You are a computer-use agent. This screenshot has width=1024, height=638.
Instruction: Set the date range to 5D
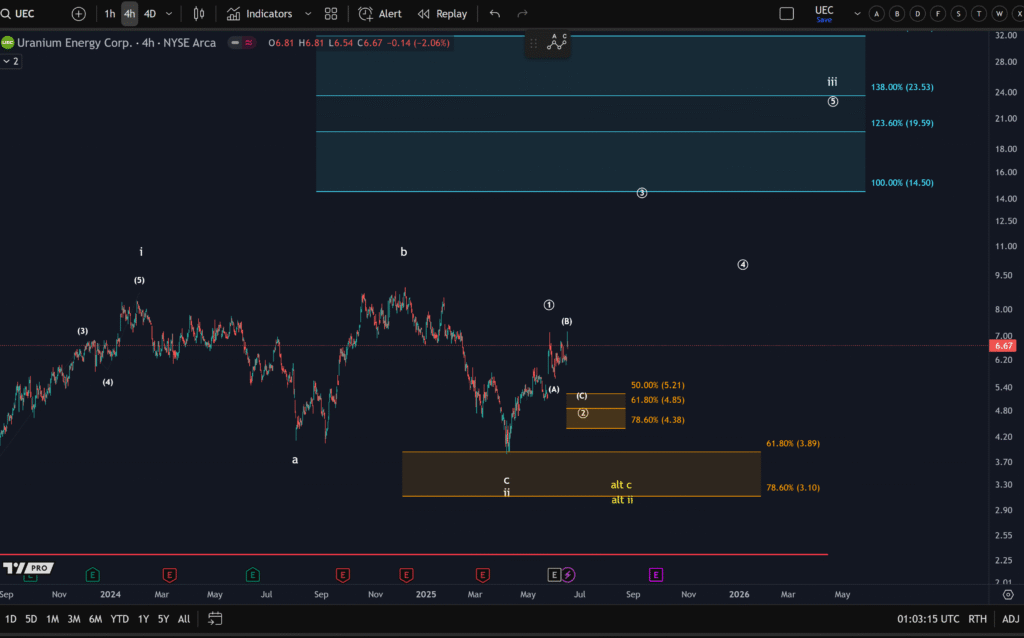31,619
